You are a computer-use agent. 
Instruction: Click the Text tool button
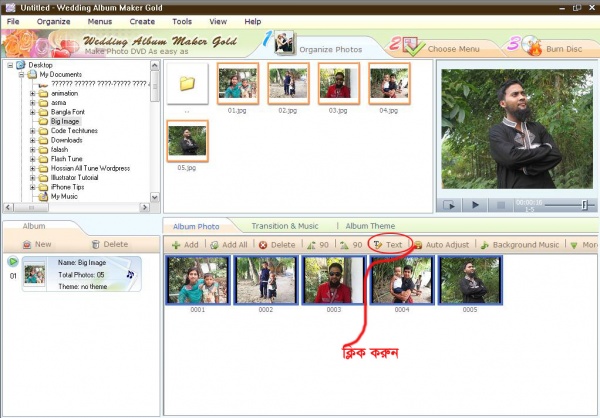point(388,245)
